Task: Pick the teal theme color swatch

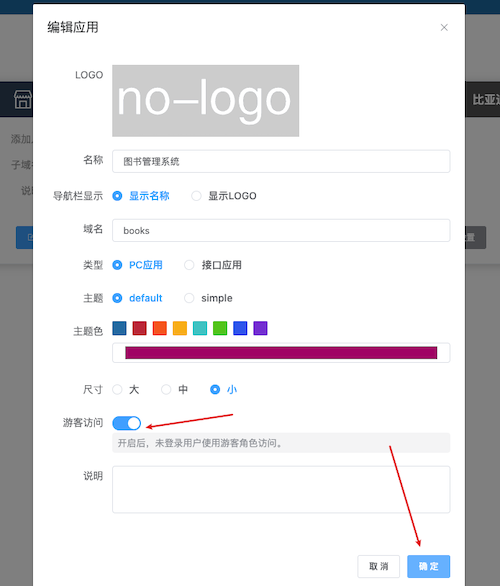Action: 200,328
